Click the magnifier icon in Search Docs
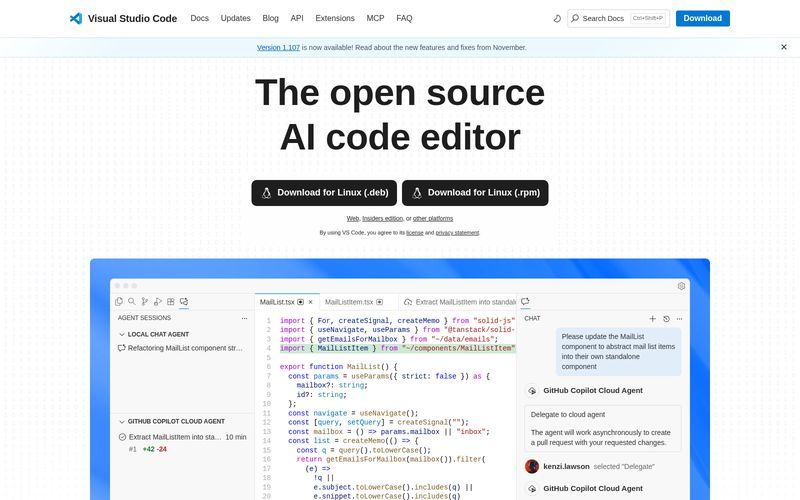800x500 pixels. pyautogui.click(x=575, y=18)
